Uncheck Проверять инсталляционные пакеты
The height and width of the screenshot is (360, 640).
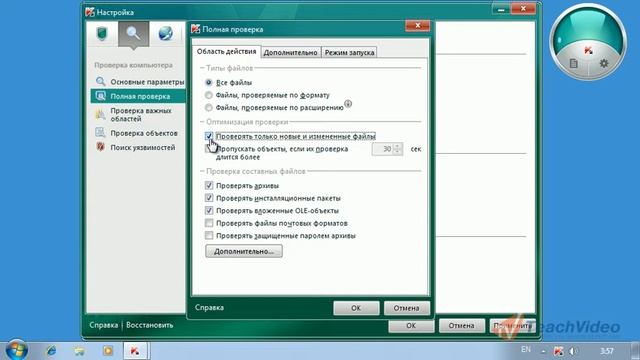209,198
